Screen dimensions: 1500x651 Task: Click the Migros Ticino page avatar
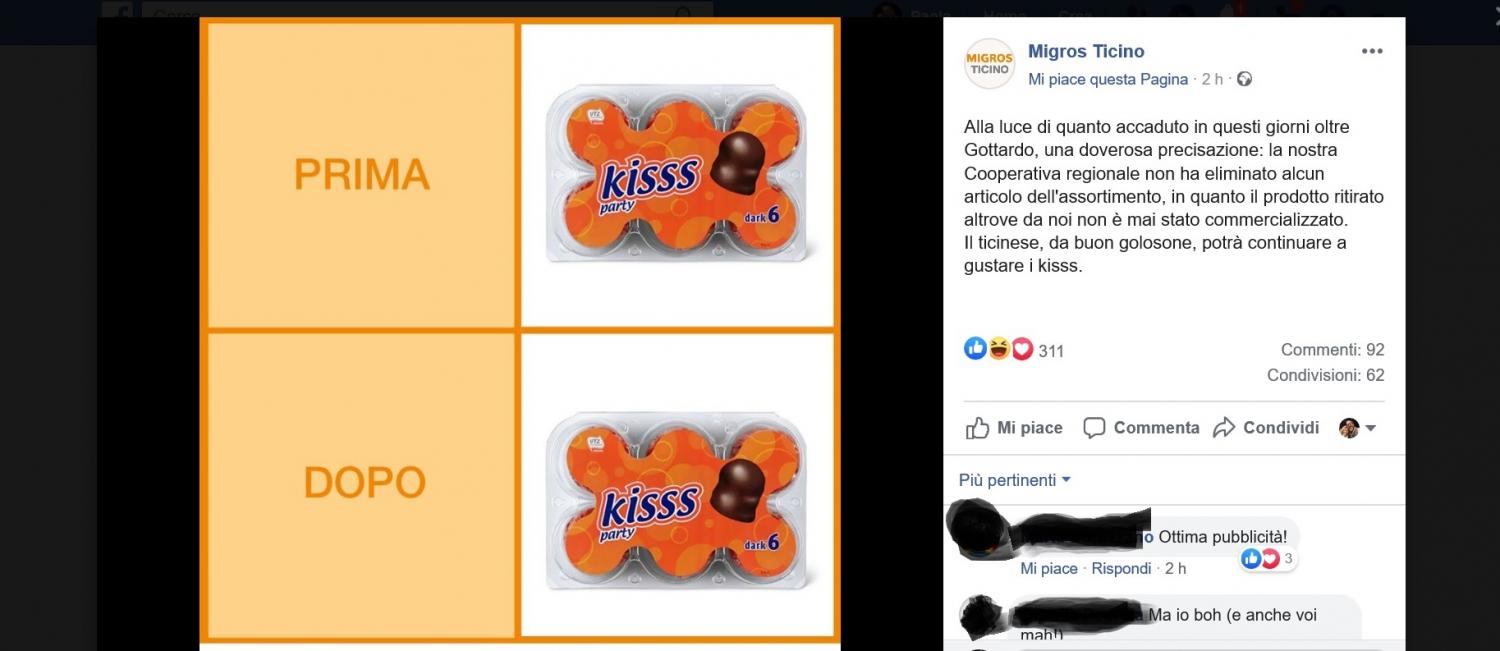(x=989, y=64)
